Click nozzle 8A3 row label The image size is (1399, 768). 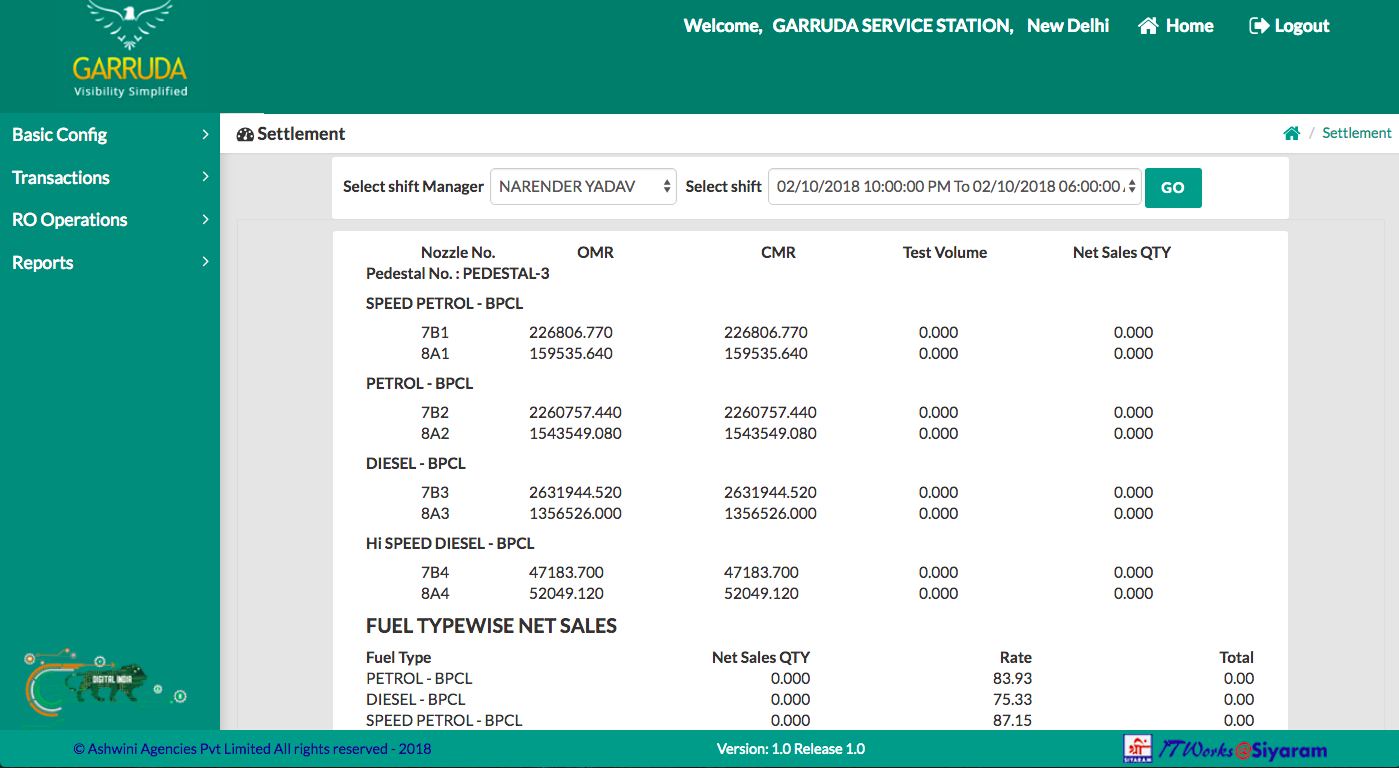point(435,513)
